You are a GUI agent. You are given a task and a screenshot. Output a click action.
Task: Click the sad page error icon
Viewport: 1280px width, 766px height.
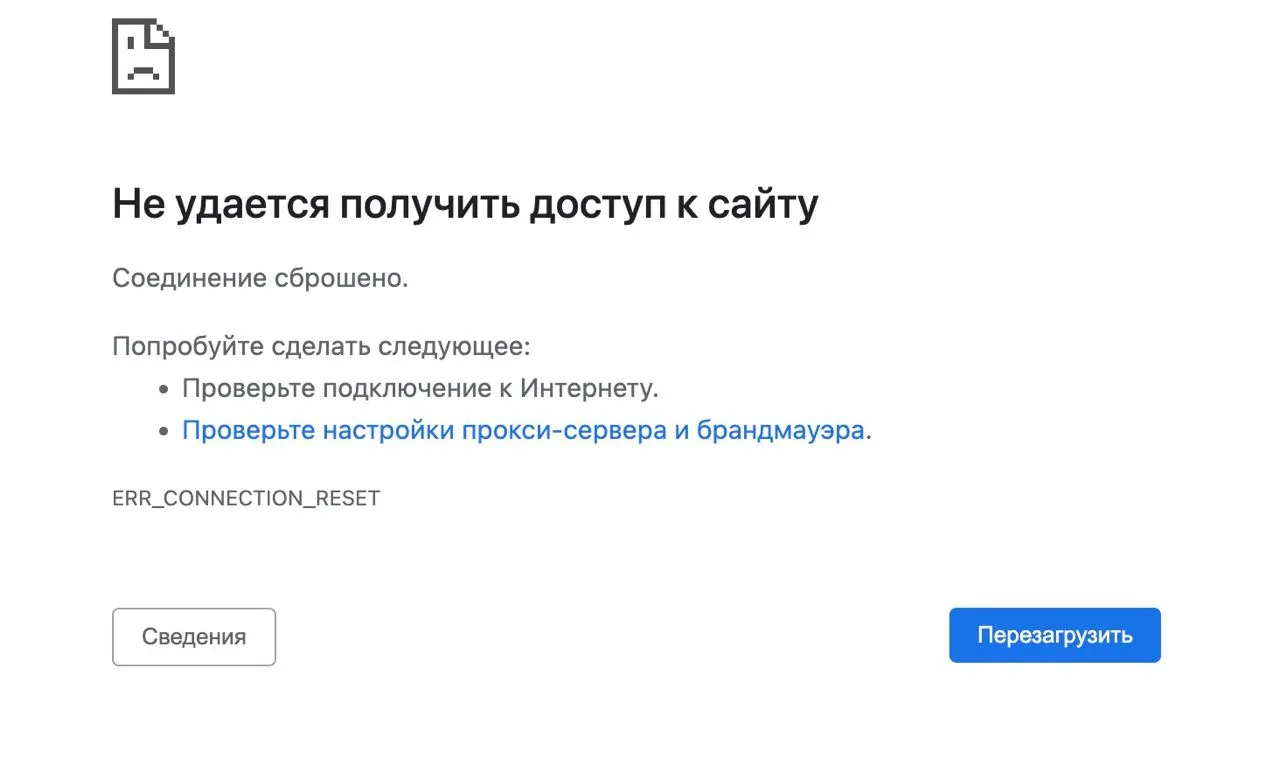tap(143, 57)
